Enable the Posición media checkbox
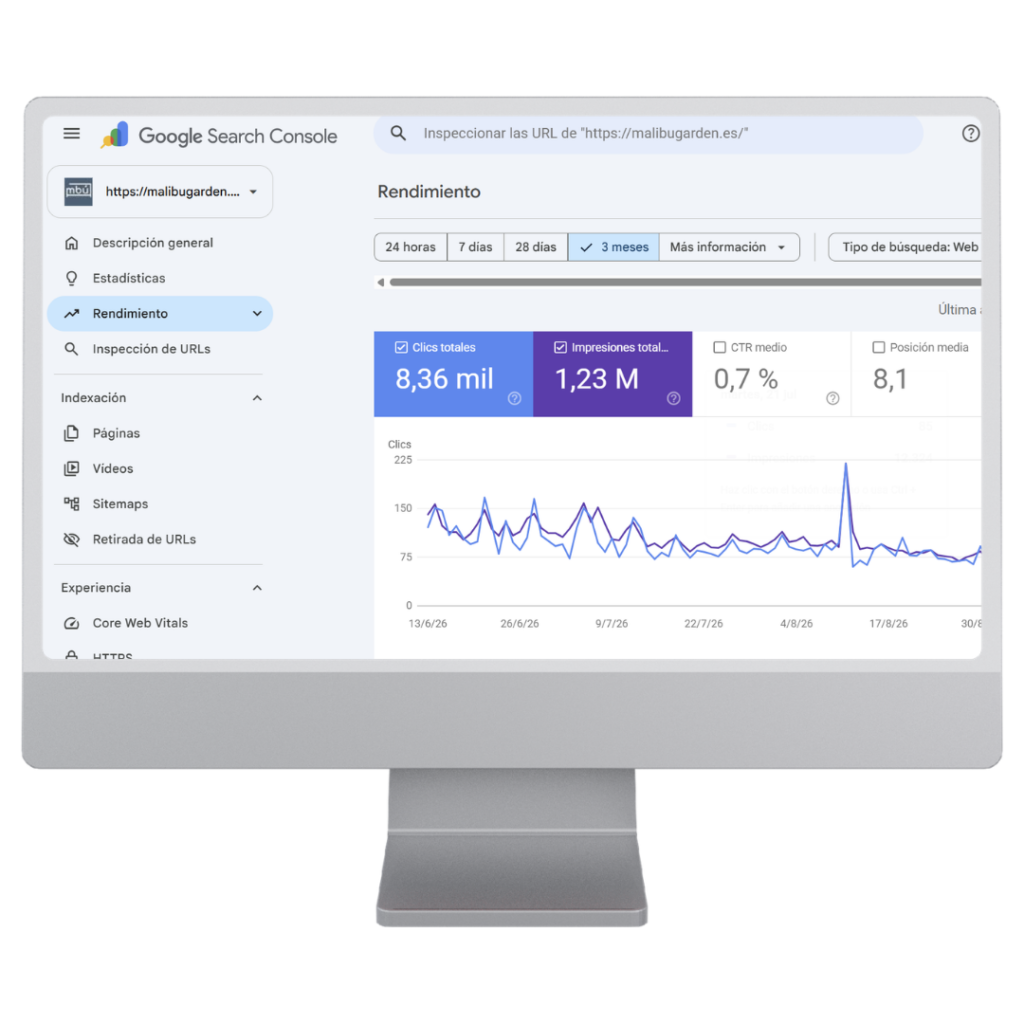The width and height of the screenshot is (1024, 1024). (879, 347)
